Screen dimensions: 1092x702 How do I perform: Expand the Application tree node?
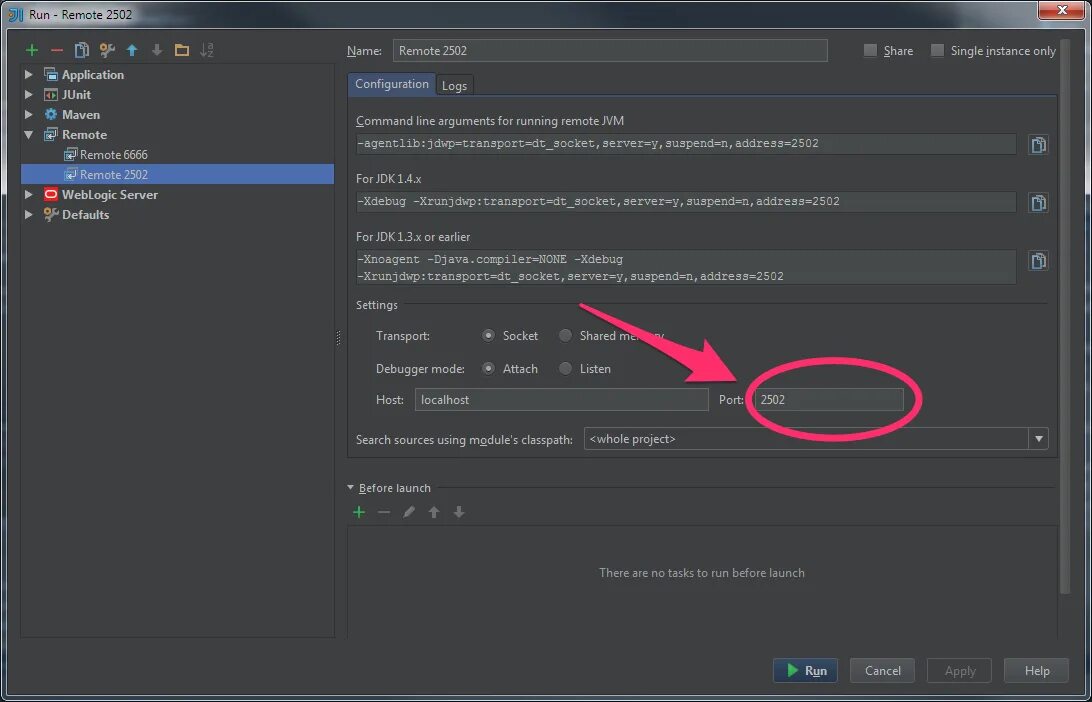pos(29,75)
